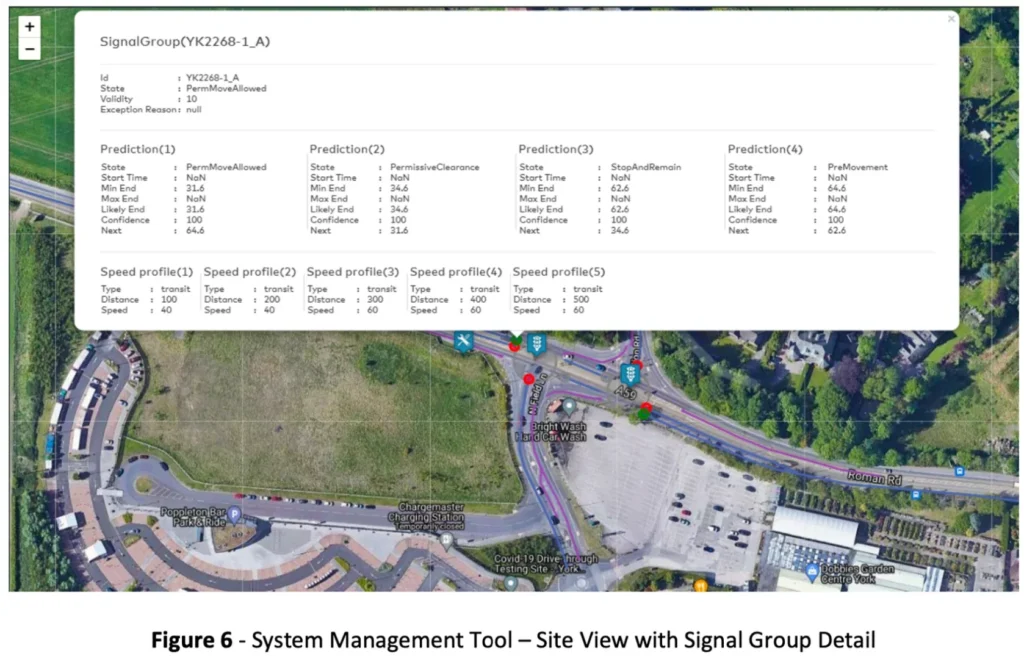
Task: Zoom in on the map
Action: coord(29,27)
